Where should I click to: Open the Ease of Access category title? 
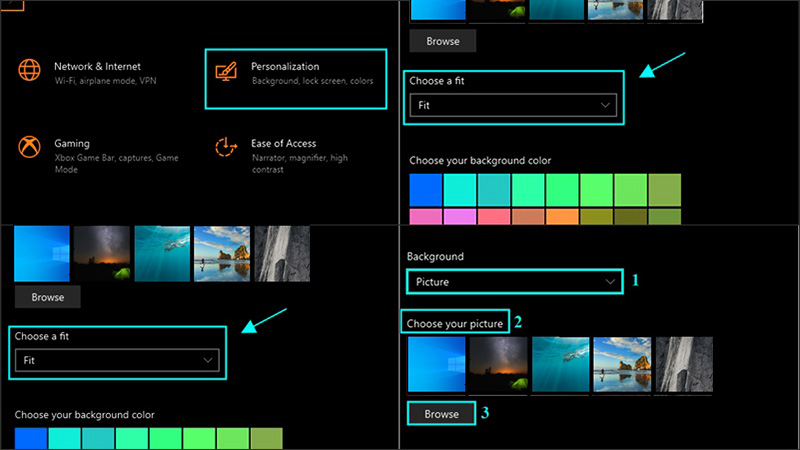coord(283,143)
